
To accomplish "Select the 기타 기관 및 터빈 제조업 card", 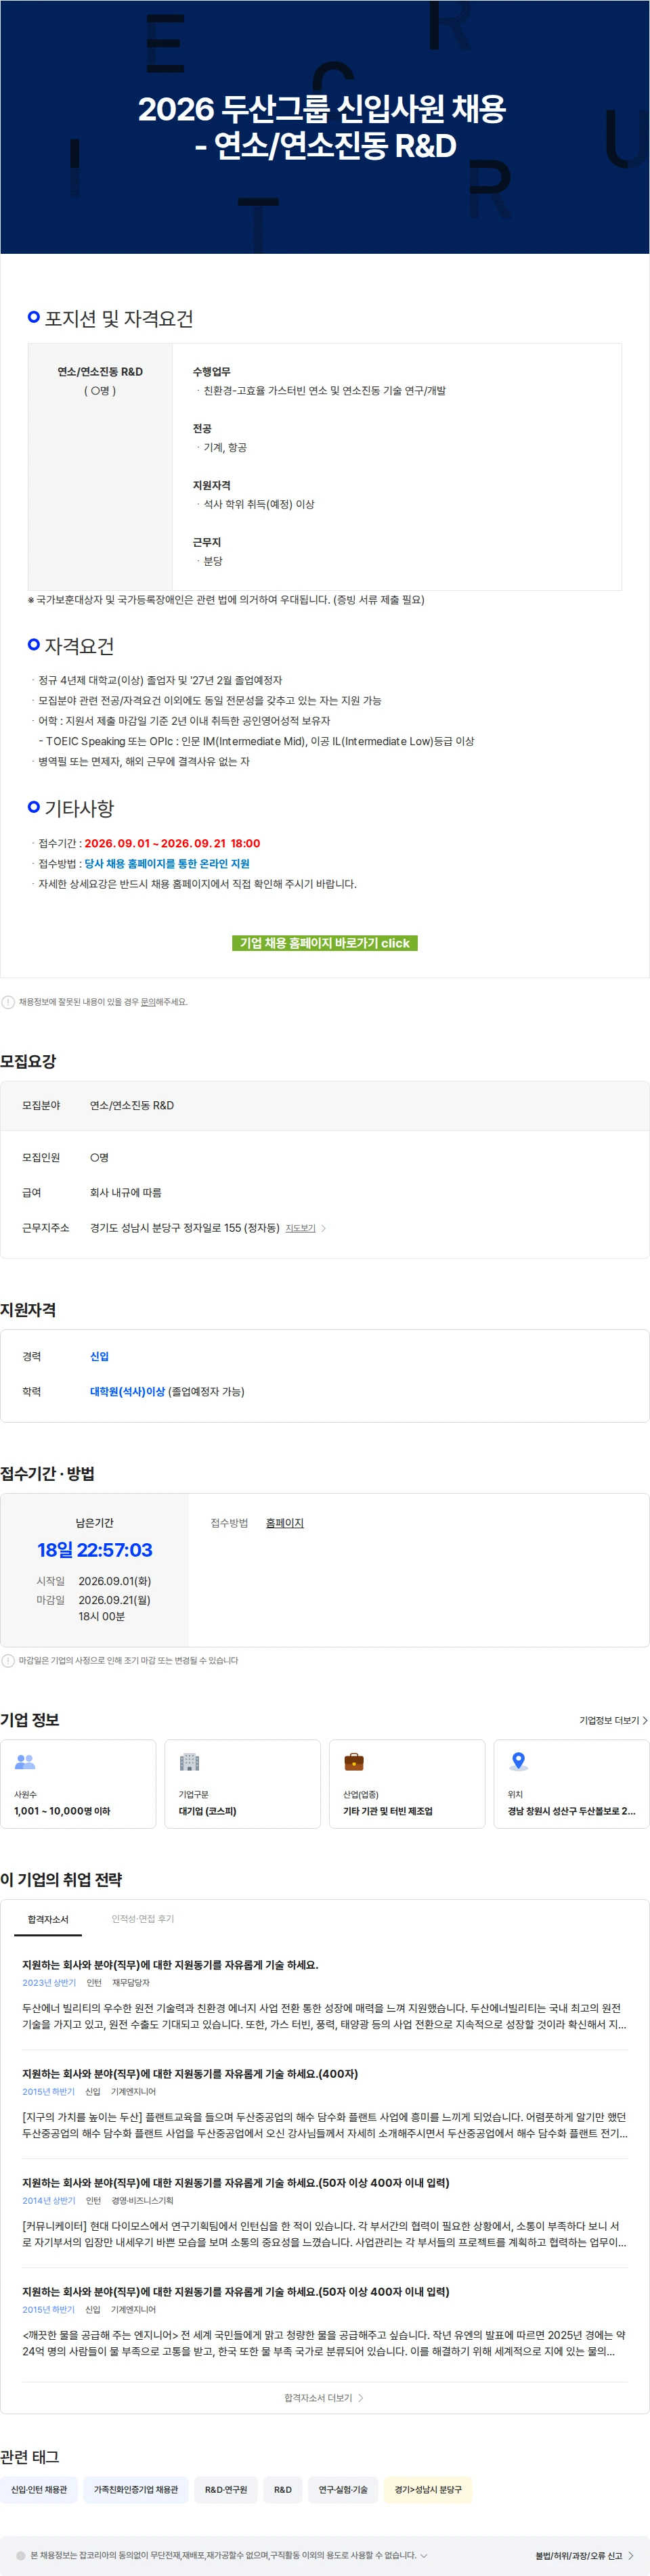I will pyautogui.click(x=407, y=1784).
